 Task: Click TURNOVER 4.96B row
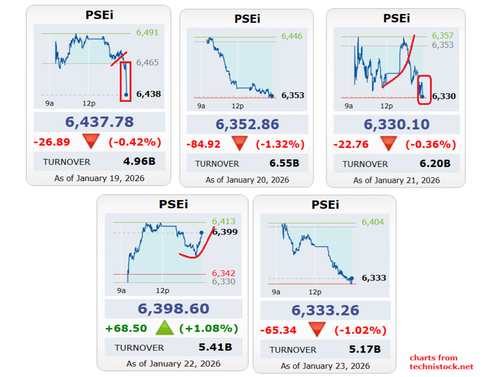pyautogui.click(x=99, y=161)
